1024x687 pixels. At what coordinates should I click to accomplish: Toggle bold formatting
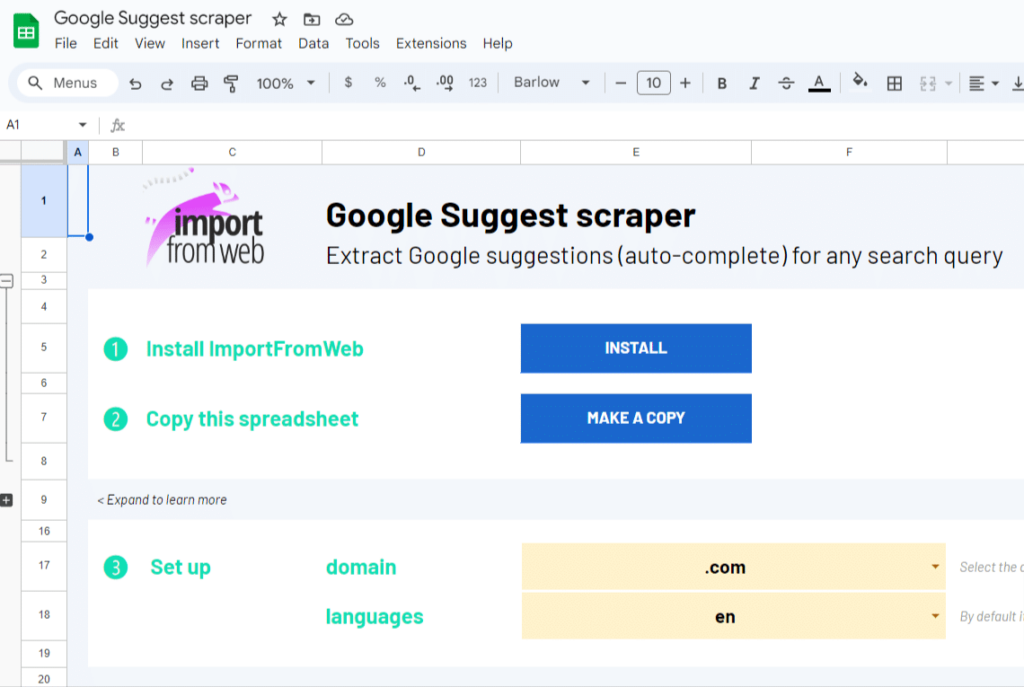point(722,83)
